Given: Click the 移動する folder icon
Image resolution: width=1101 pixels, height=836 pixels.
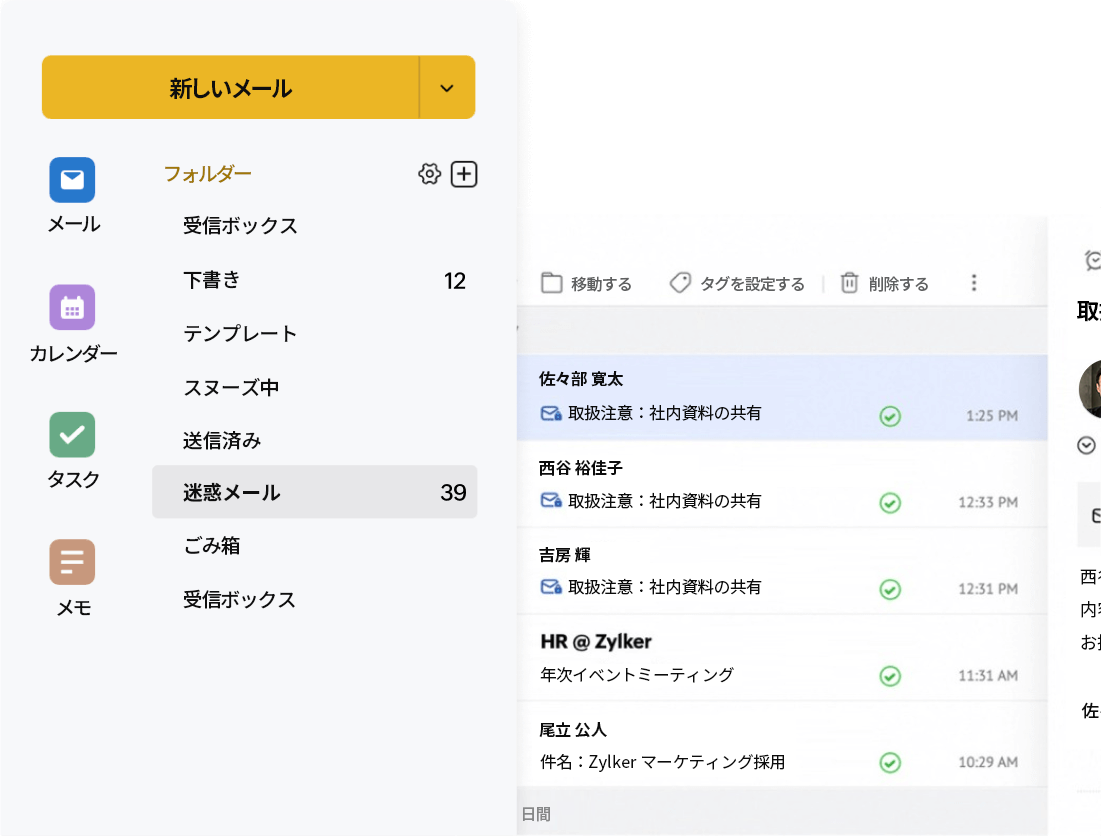Looking at the screenshot, I should tap(551, 283).
